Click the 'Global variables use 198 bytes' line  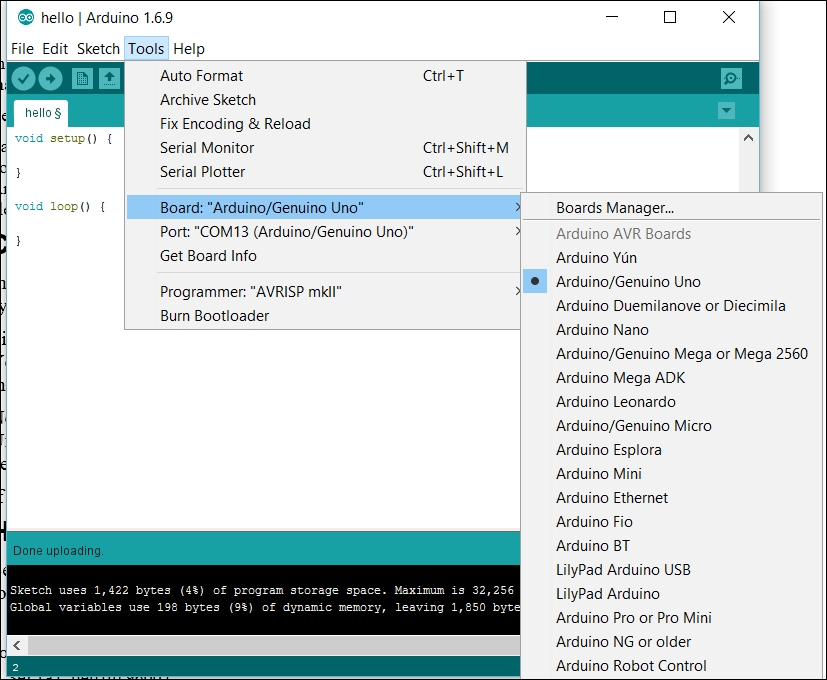(x=265, y=607)
